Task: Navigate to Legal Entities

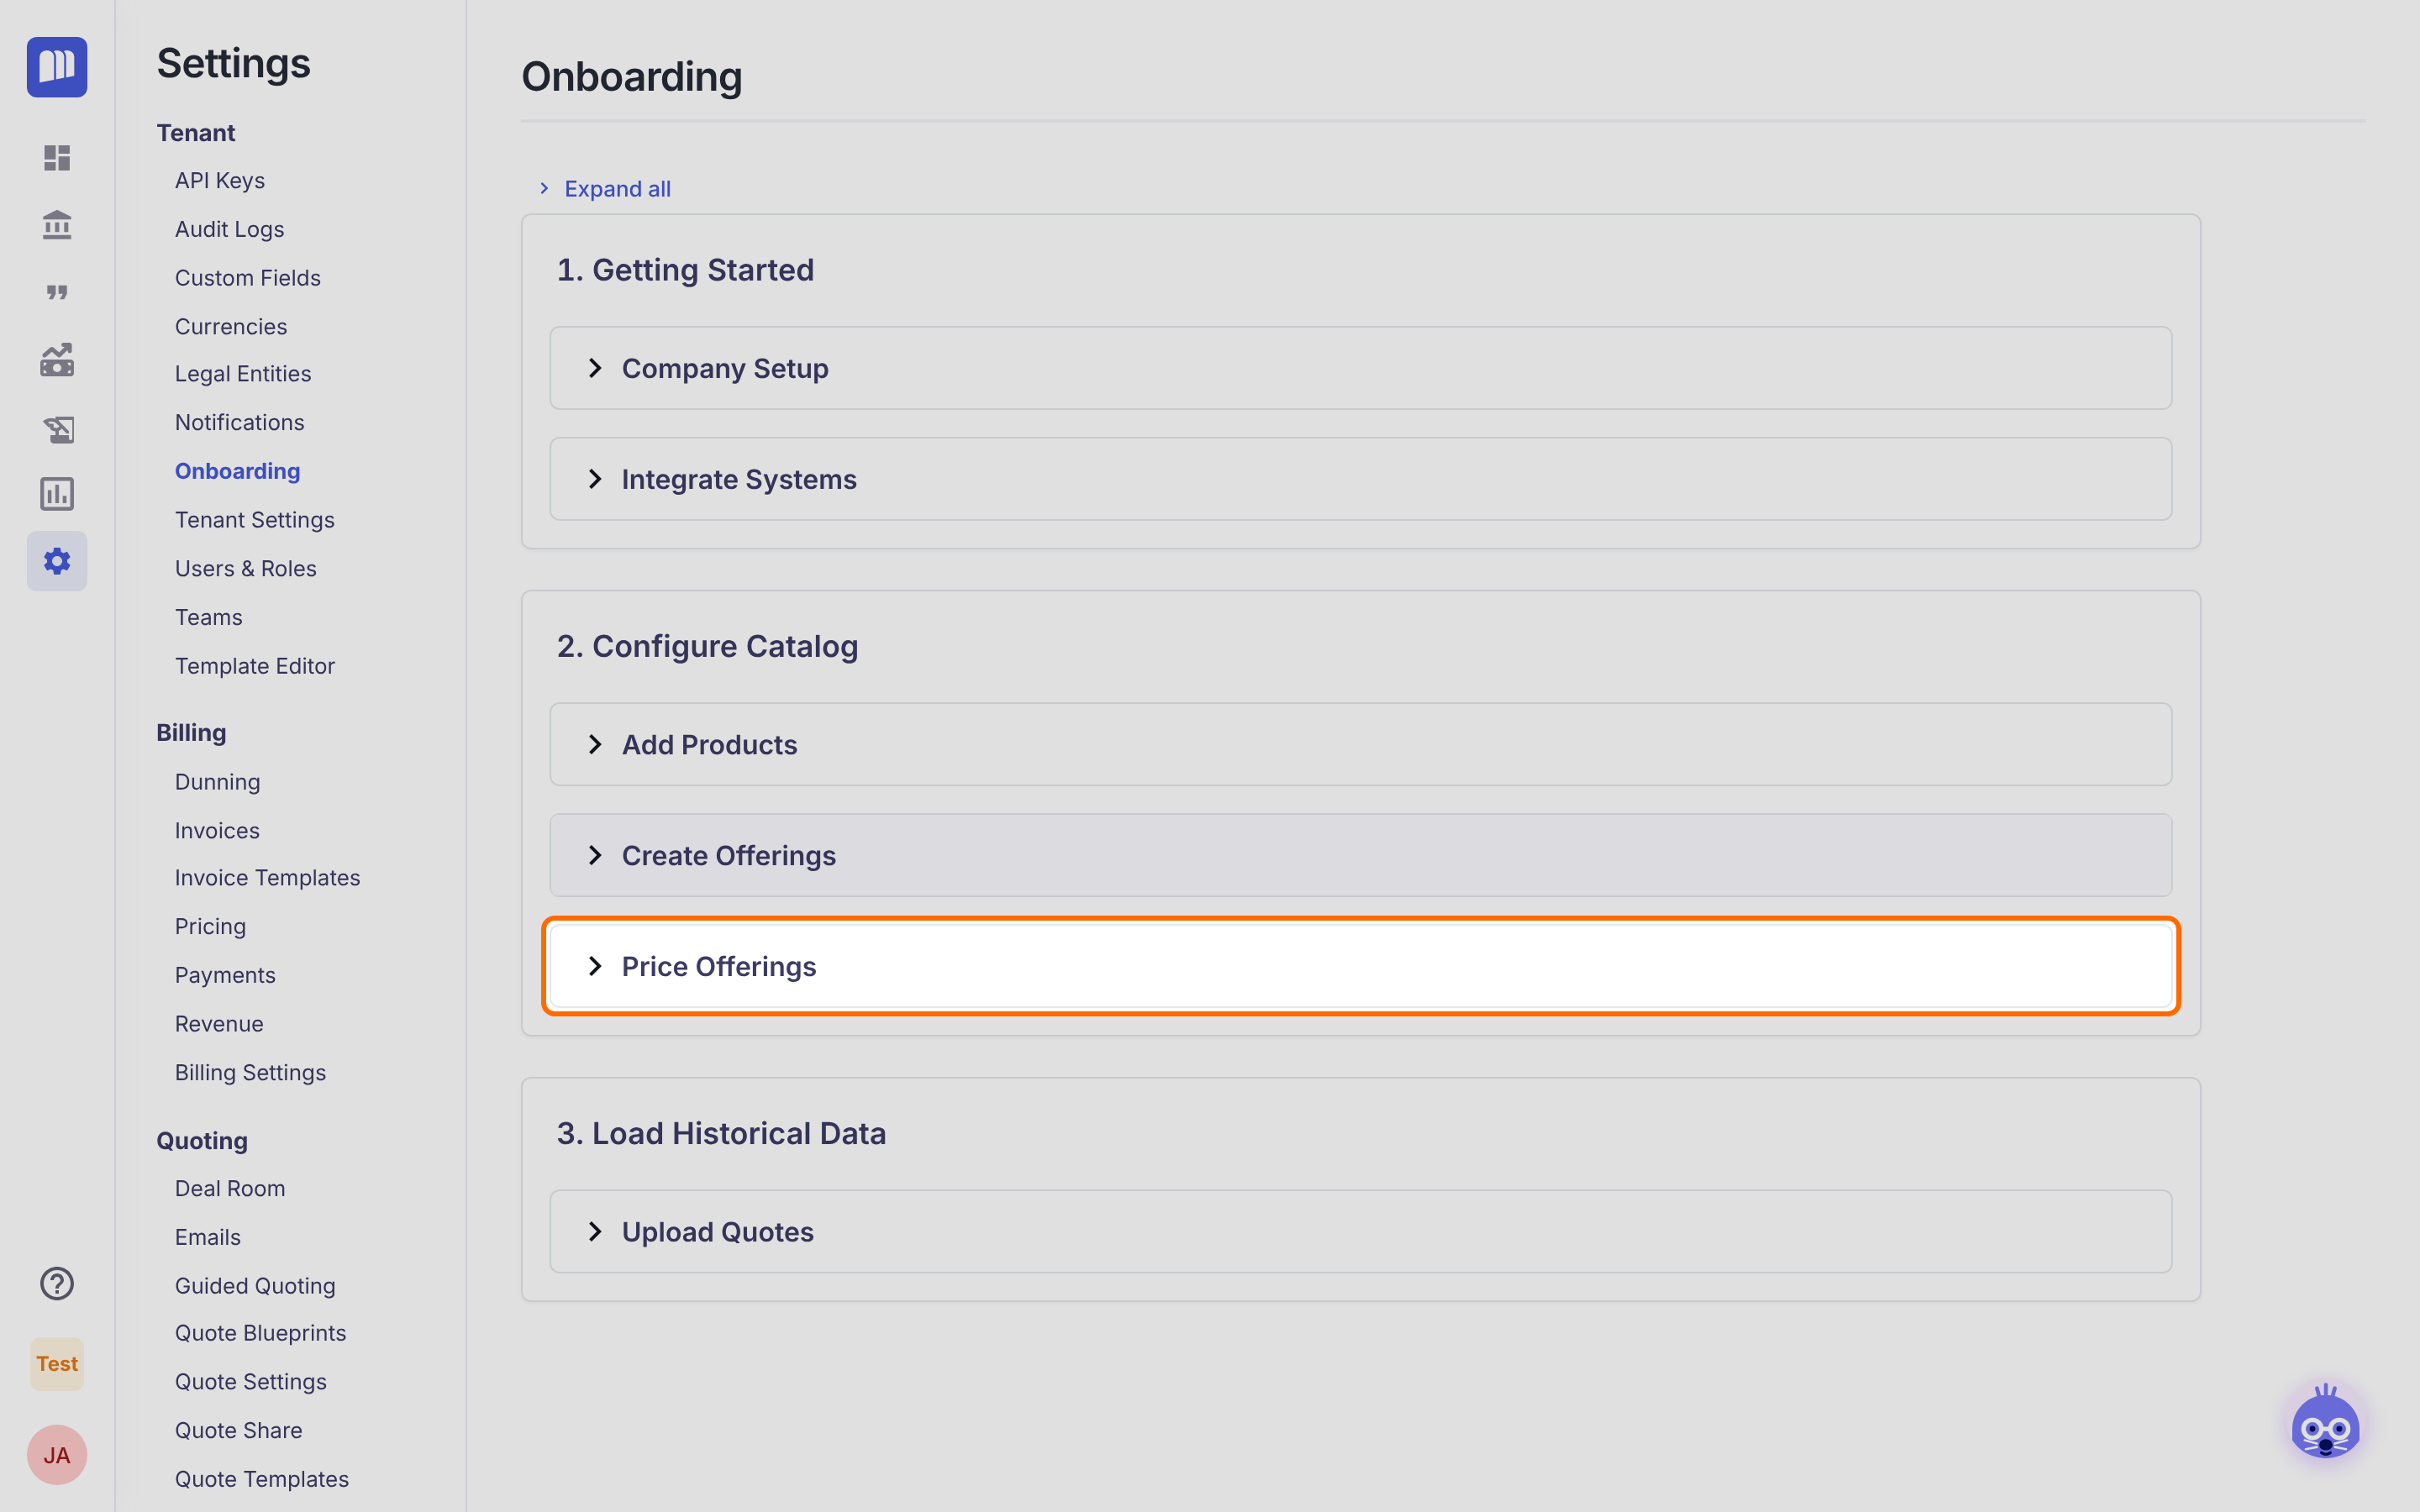Action: point(243,373)
